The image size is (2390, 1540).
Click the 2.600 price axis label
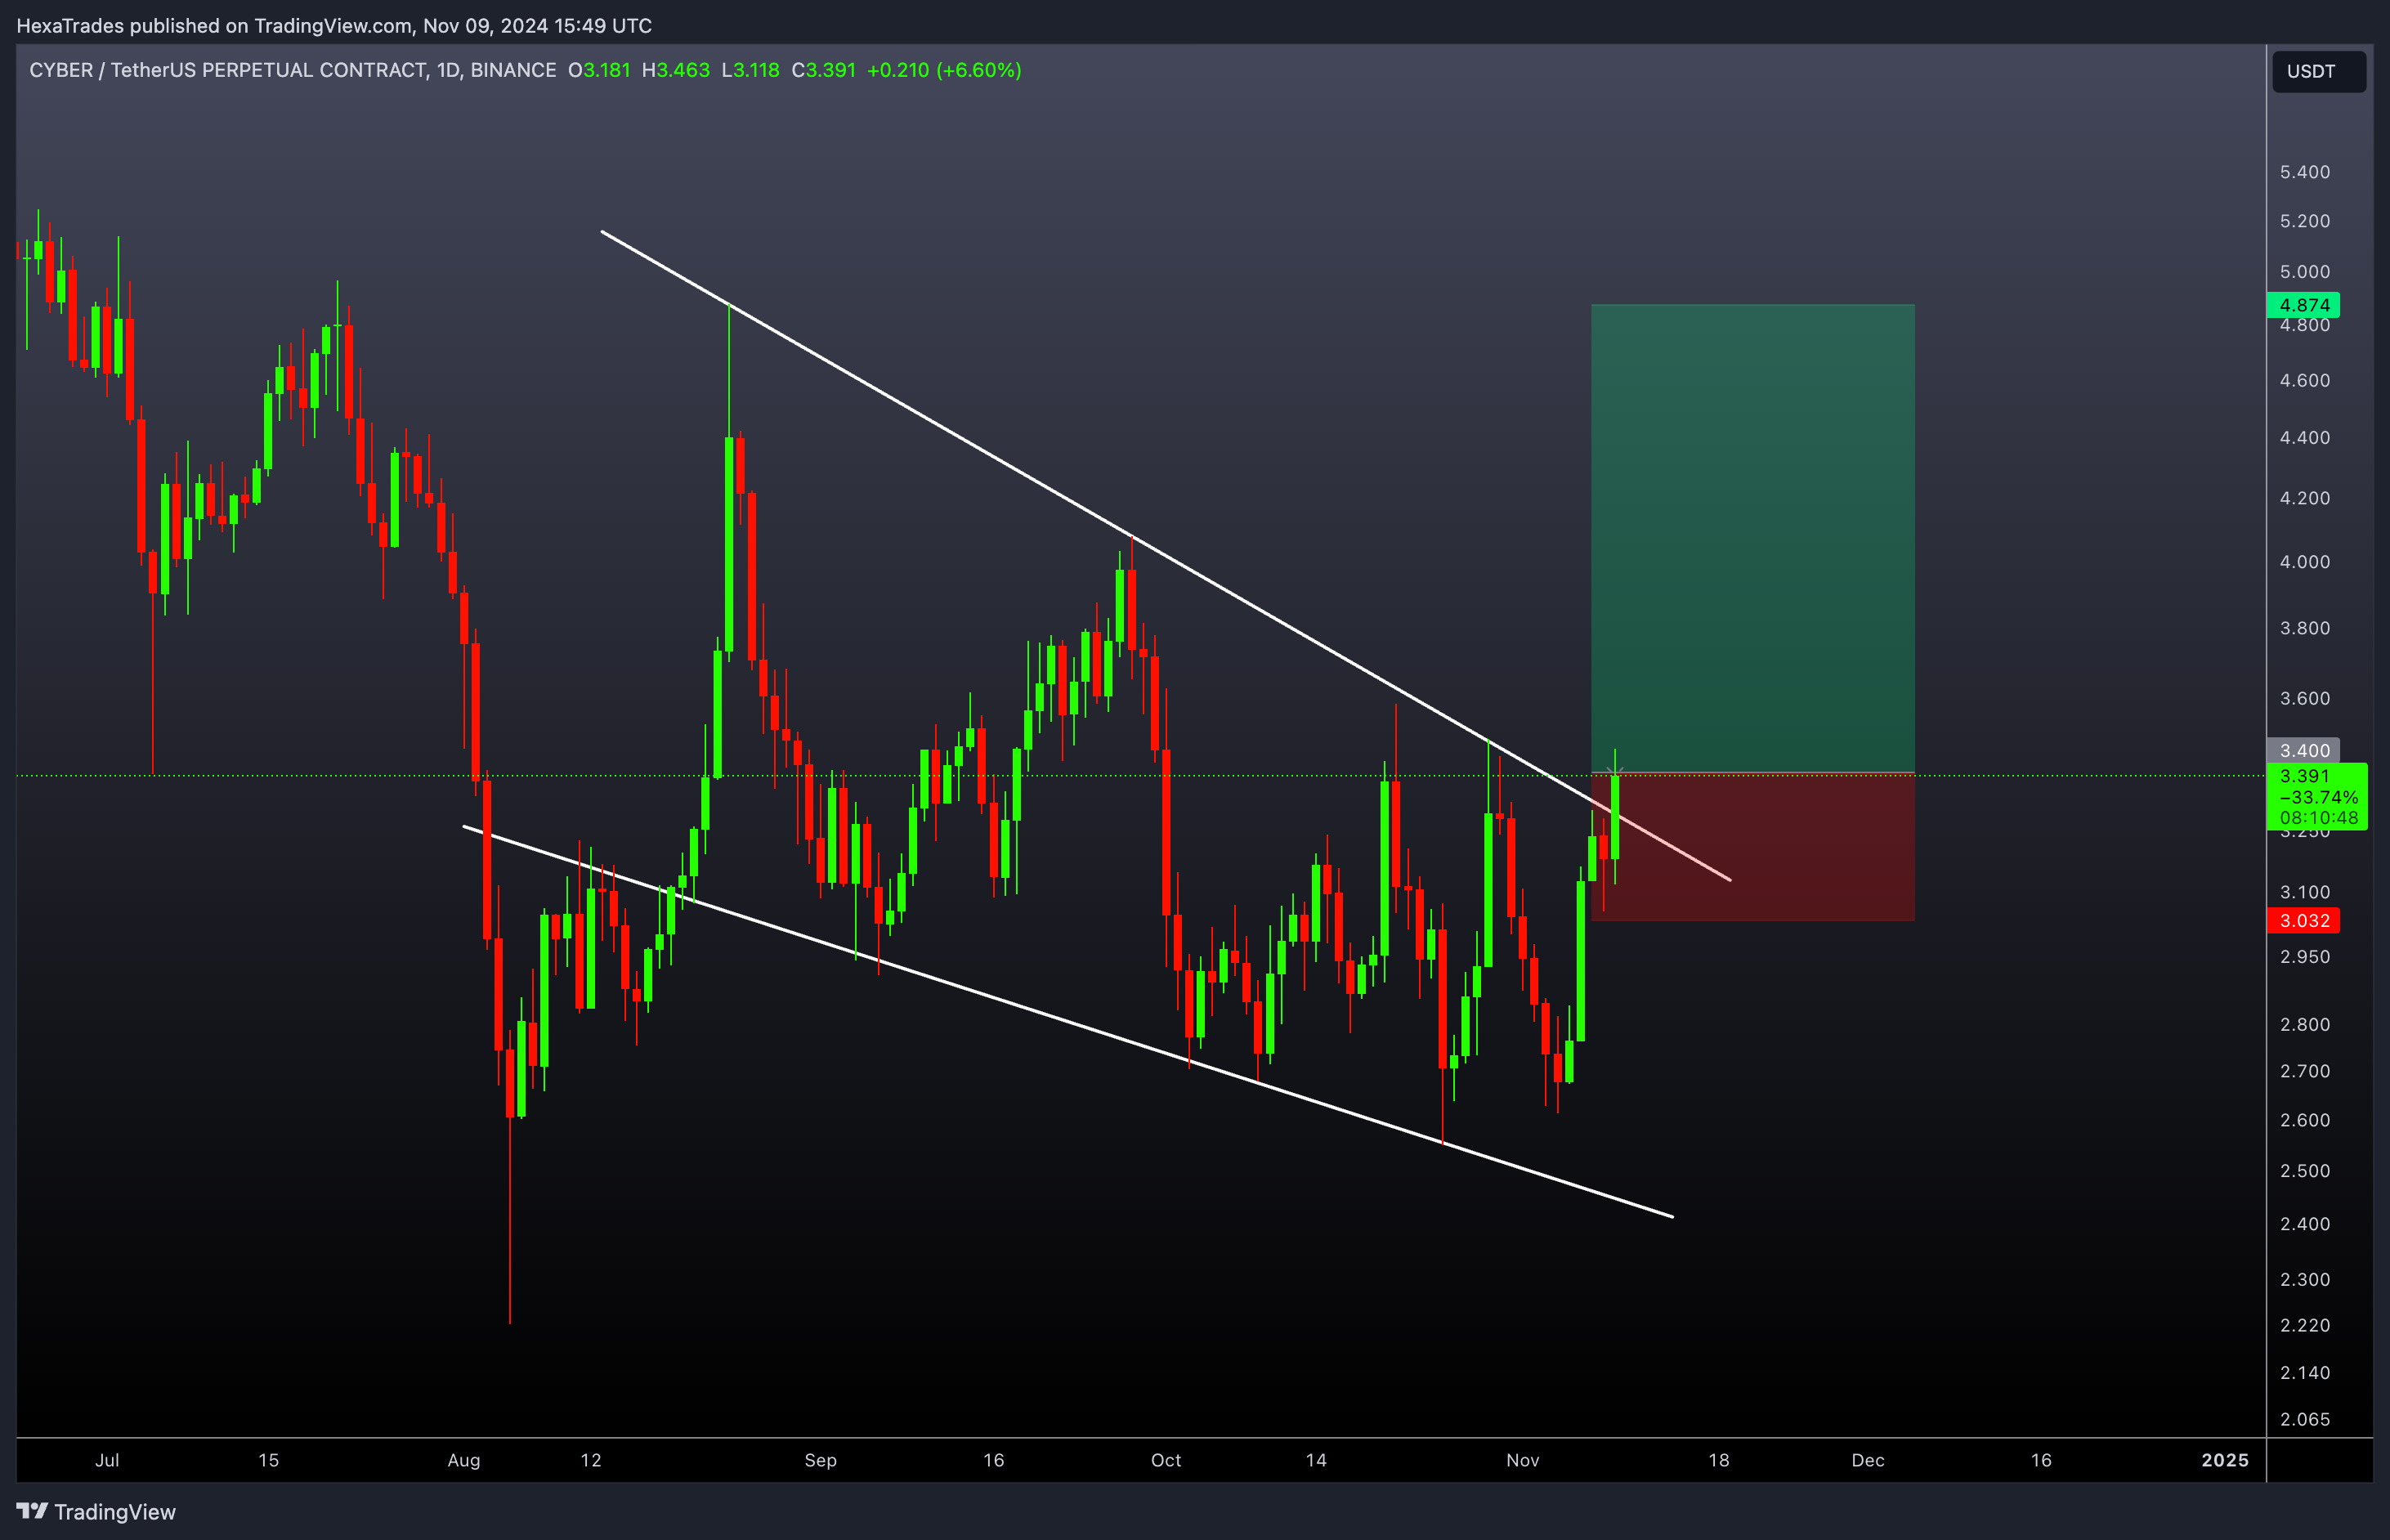pyautogui.click(x=2304, y=1120)
